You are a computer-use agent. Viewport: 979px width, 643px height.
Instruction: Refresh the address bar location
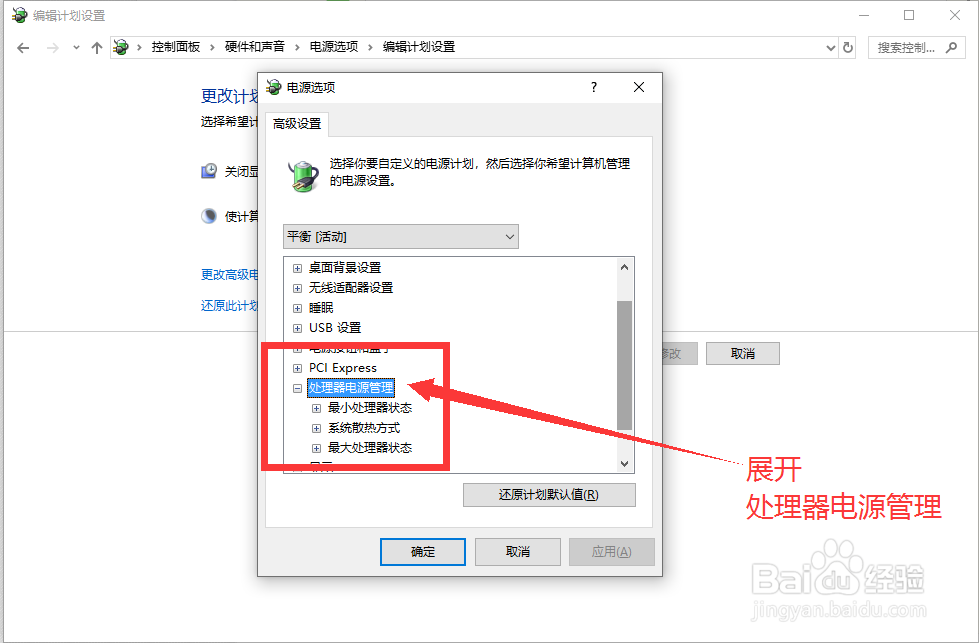click(847, 47)
